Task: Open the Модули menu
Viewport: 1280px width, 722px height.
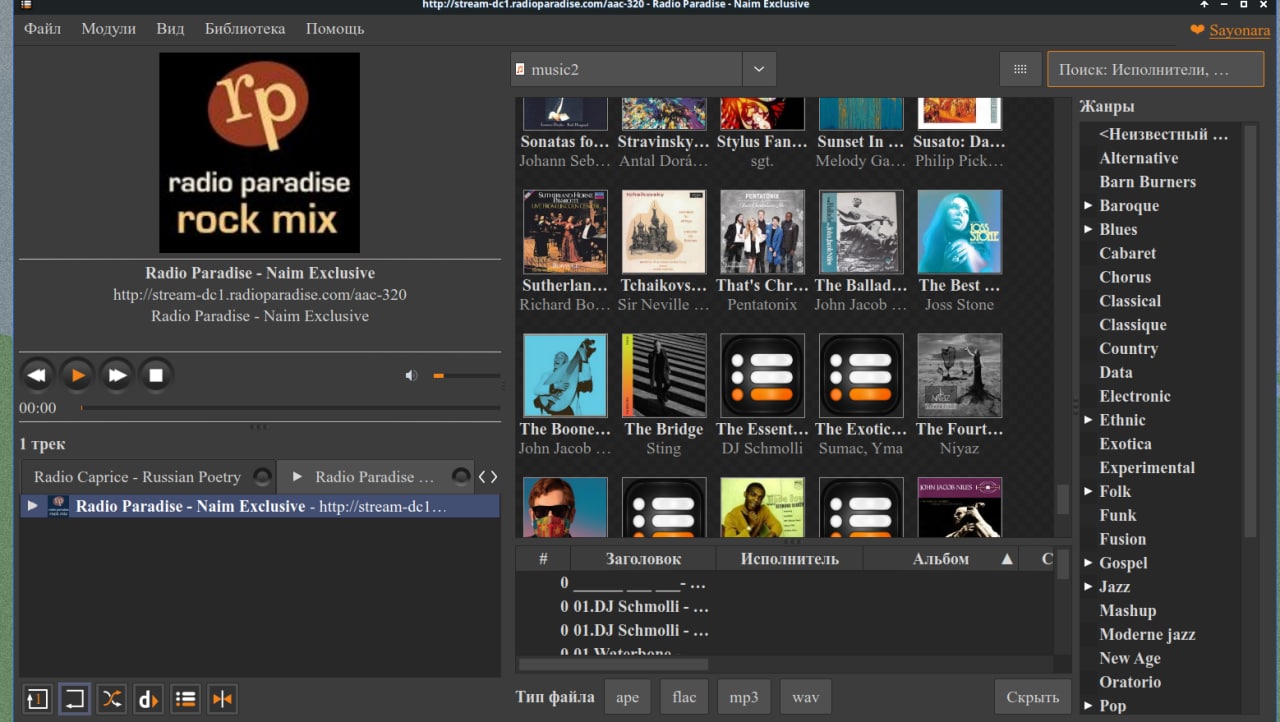Action: point(109,29)
